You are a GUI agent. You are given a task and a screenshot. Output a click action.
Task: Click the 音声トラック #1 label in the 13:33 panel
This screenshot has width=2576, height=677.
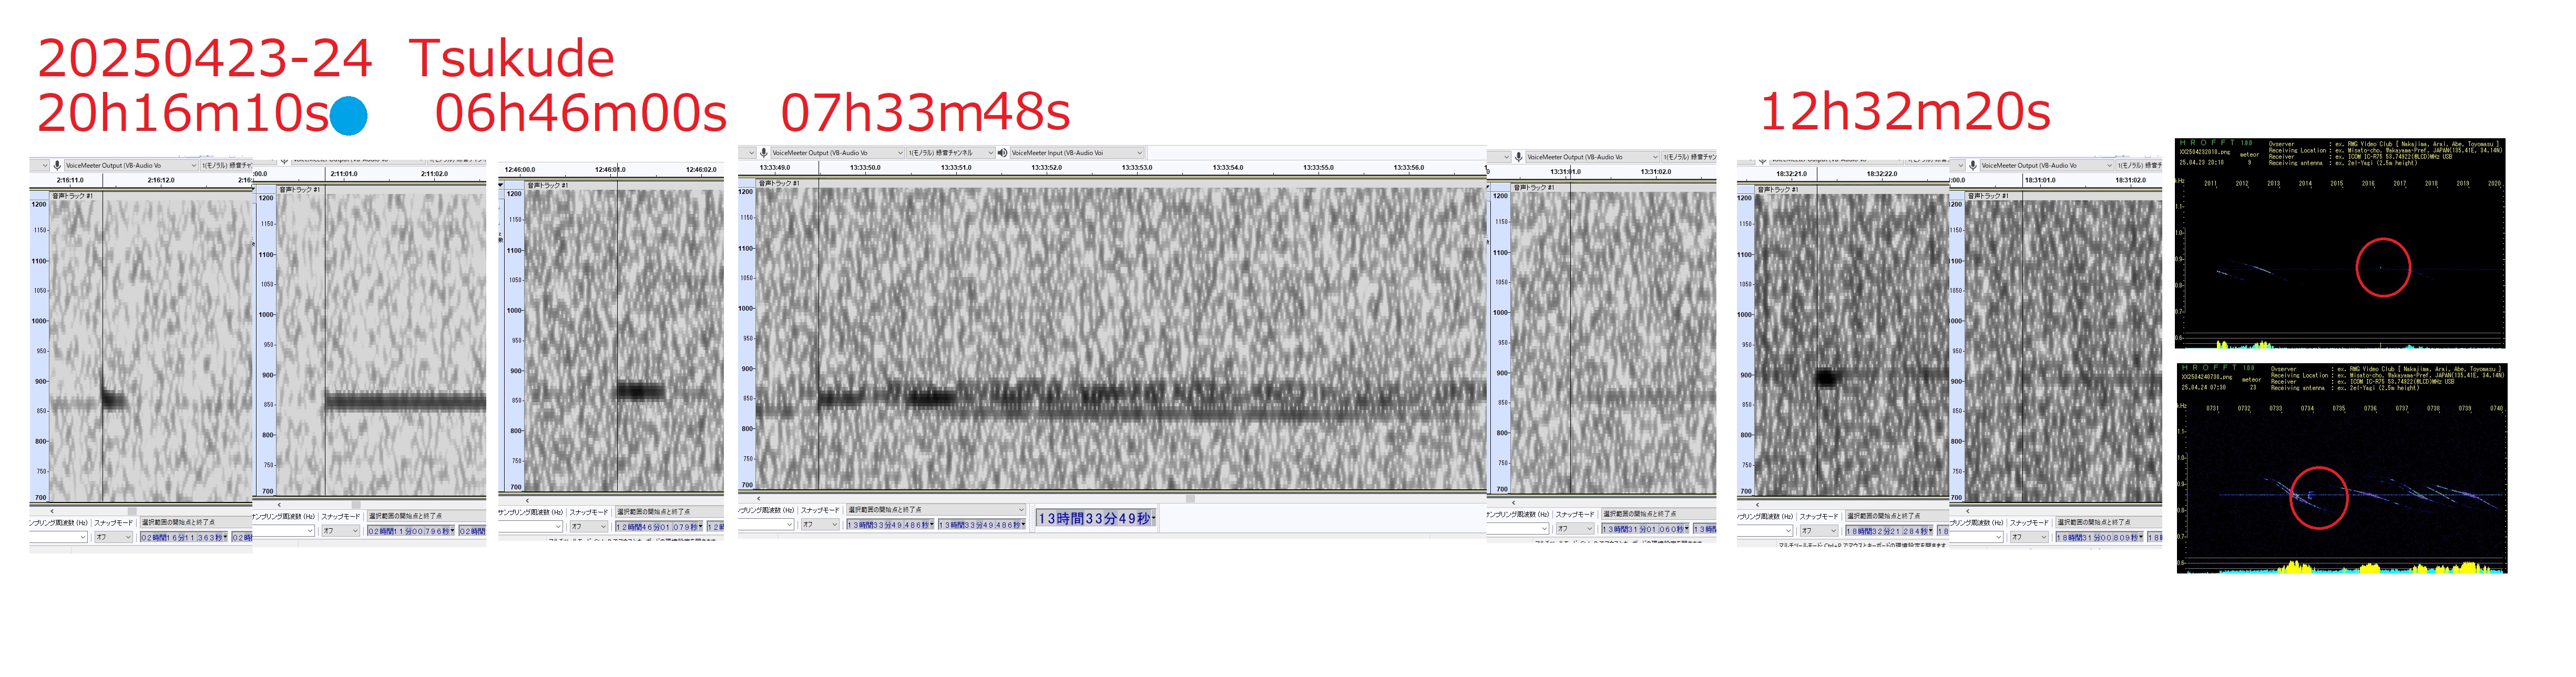click(x=779, y=183)
